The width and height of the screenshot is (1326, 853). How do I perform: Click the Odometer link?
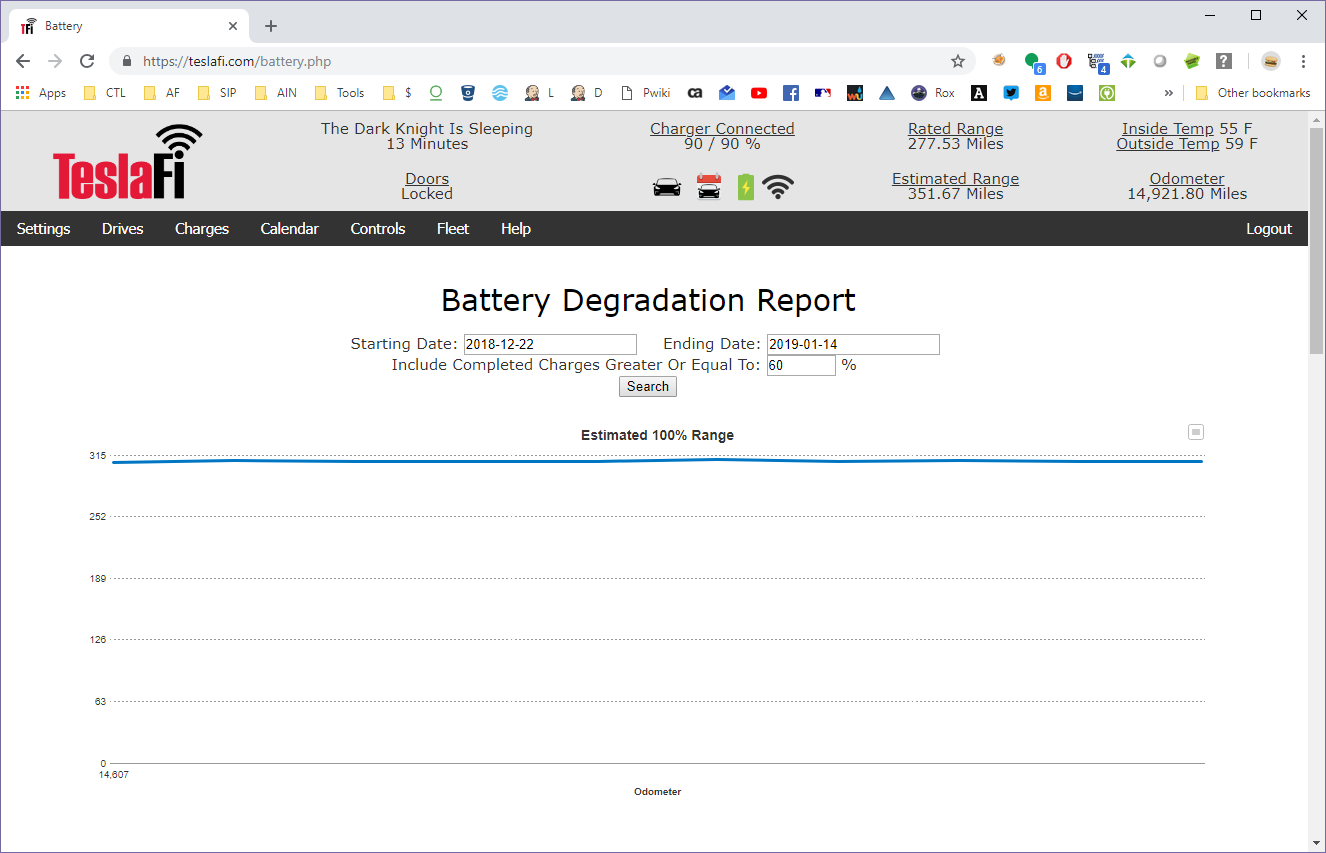pos(1187,179)
